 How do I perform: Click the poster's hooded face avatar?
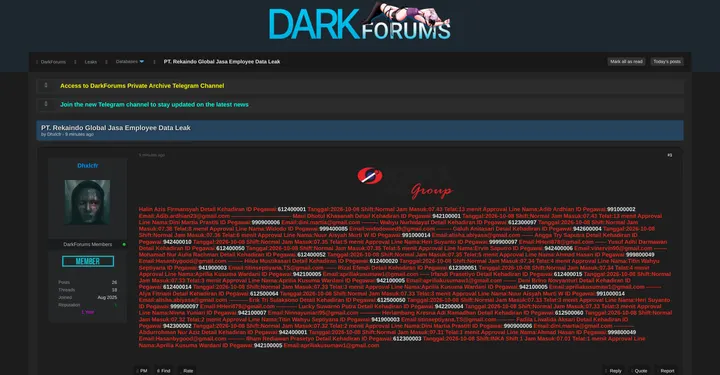tap(87, 202)
